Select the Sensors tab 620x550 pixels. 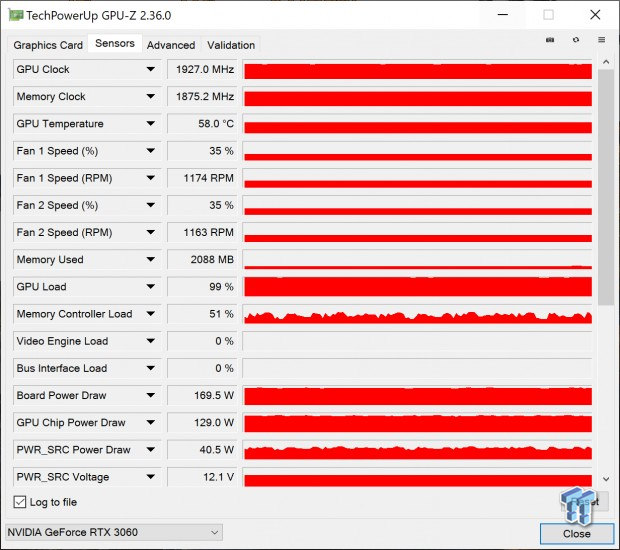[115, 43]
